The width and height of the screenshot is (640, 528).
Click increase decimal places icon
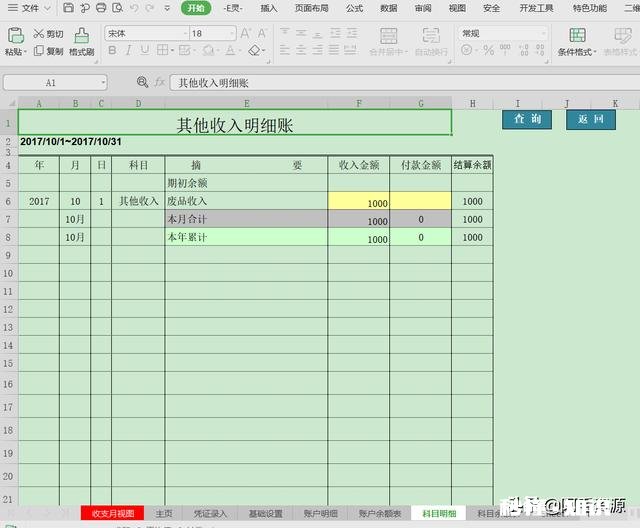pos(524,50)
